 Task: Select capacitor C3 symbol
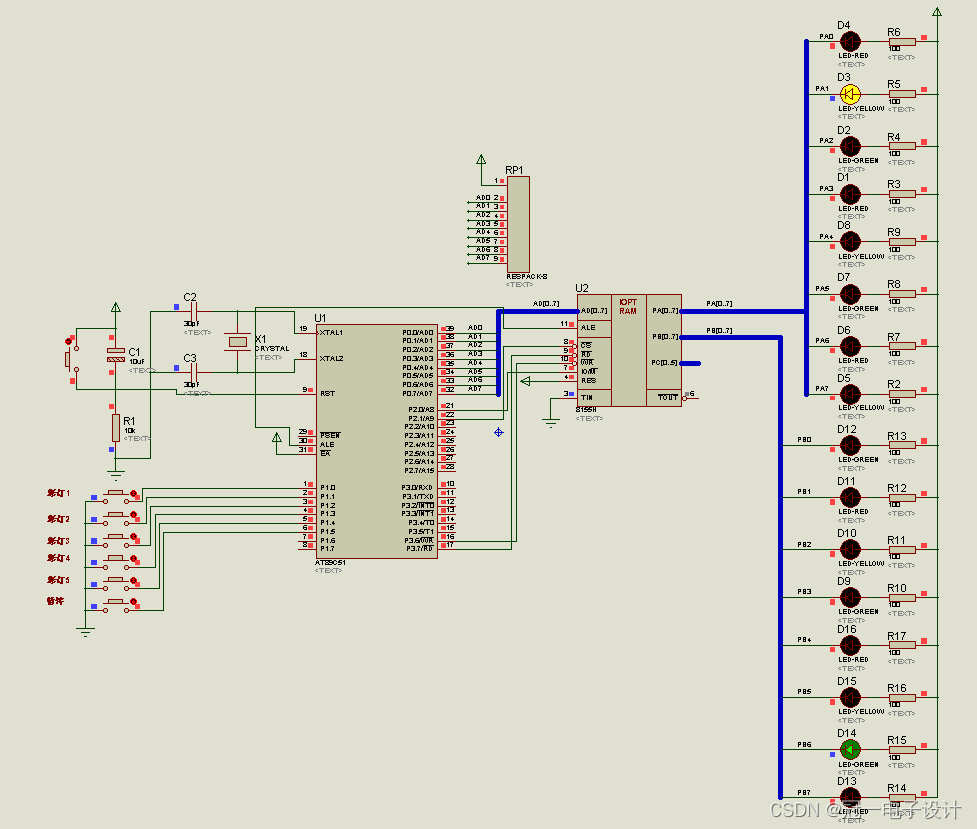pyautogui.click(x=194, y=373)
